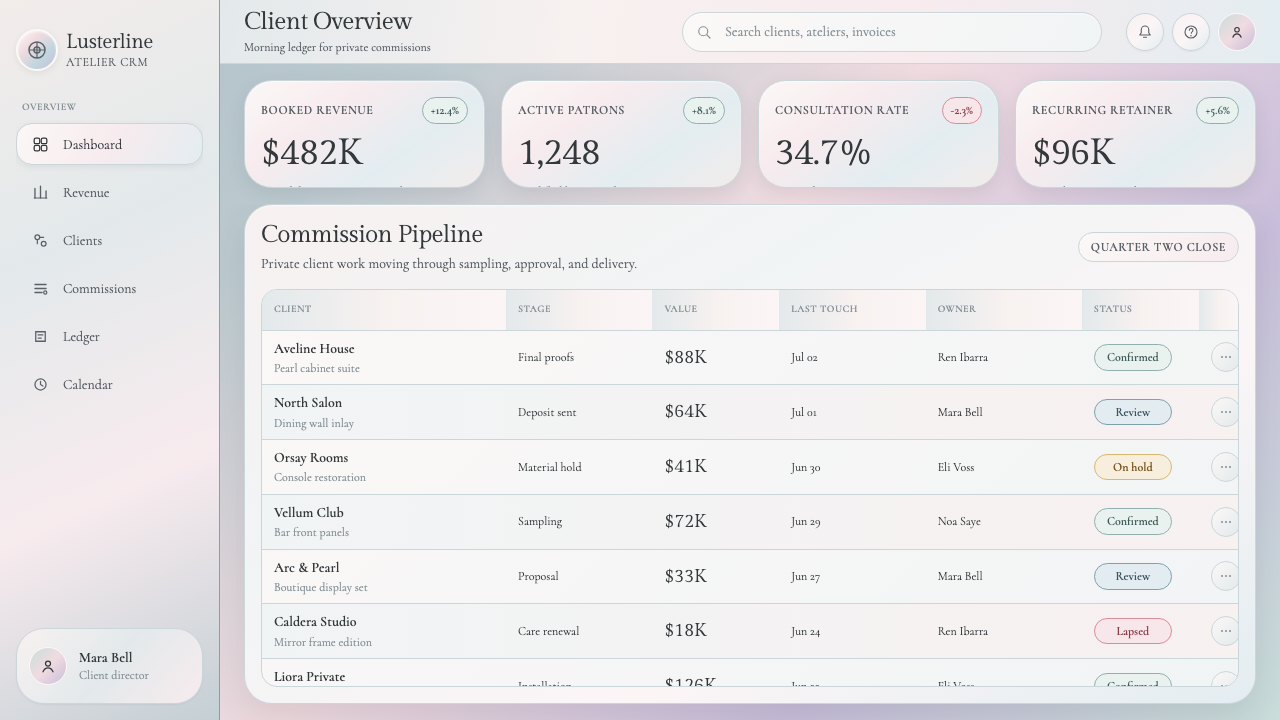The width and height of the screenshot is (1280, 720).
Task: Open row actions for Orsay Rooms
Action: click(1225, 467)
